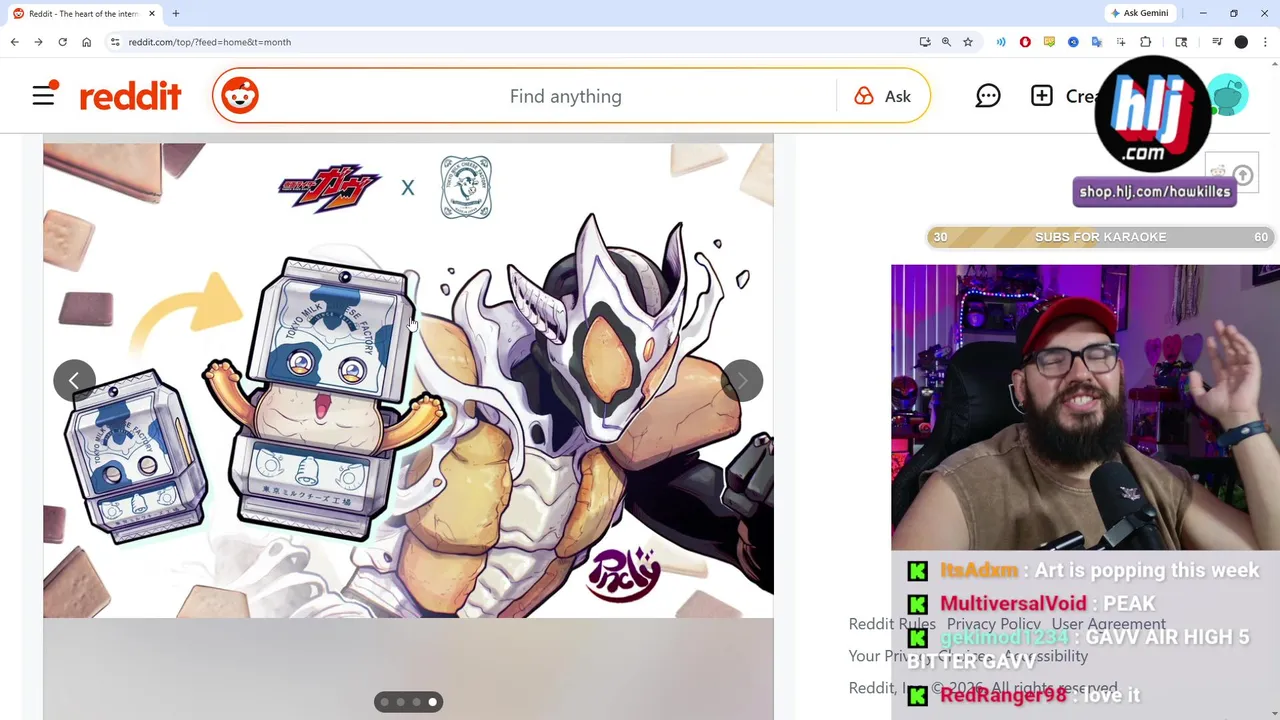
Task: Close the Reddit tab
Action: click(152, 13)
